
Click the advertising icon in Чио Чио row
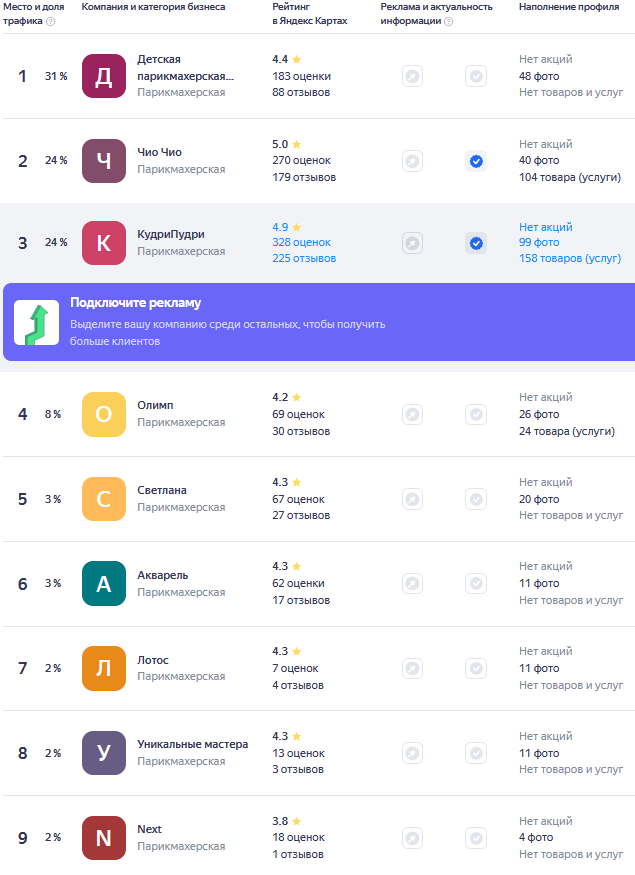412,161
